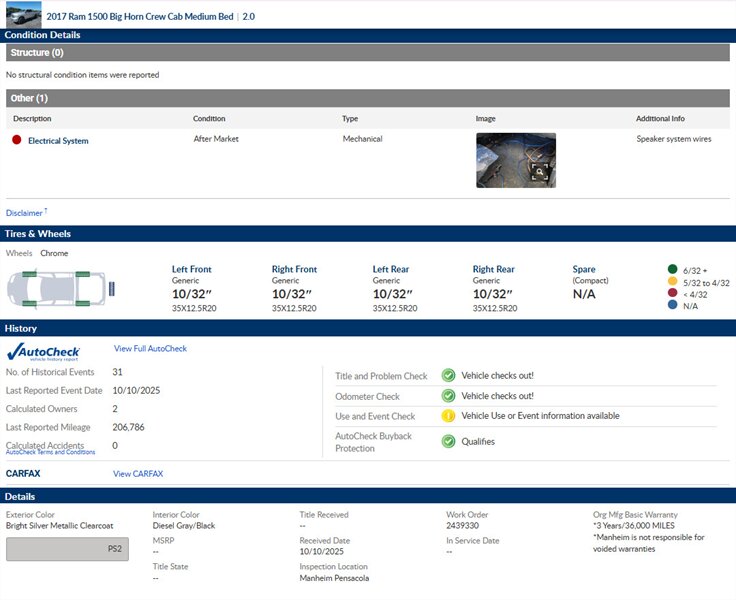Screen dimensions: 736x600
Task: Click the yellow Use and Event warning icon
Action: [449, 416]
